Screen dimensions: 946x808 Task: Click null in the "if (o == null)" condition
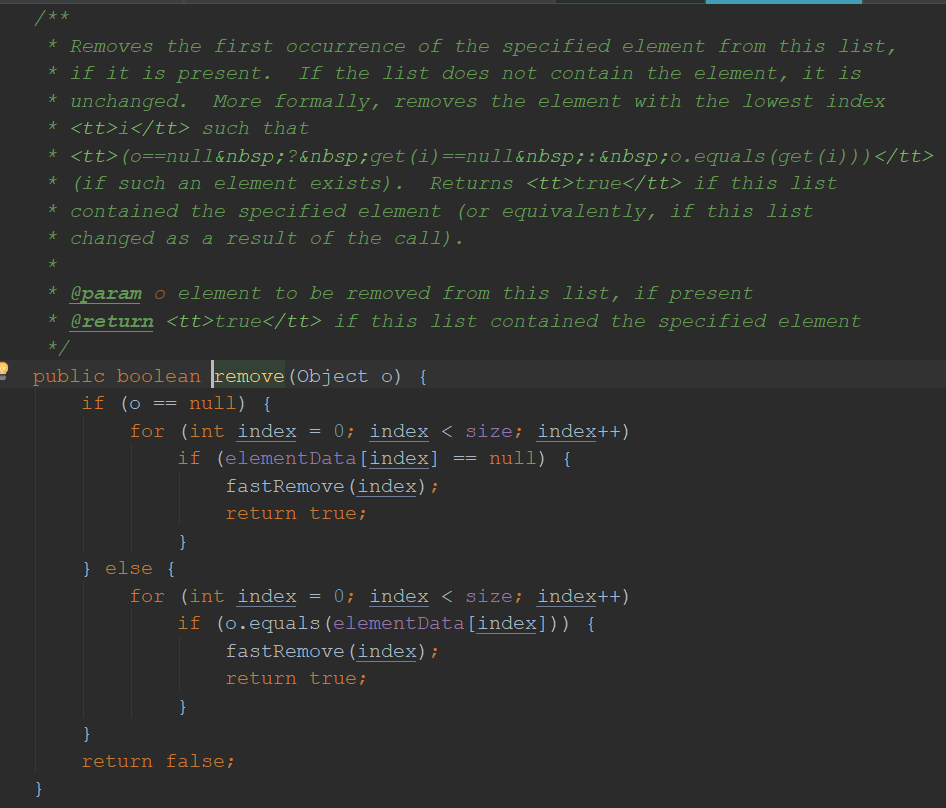coord(212,404)
